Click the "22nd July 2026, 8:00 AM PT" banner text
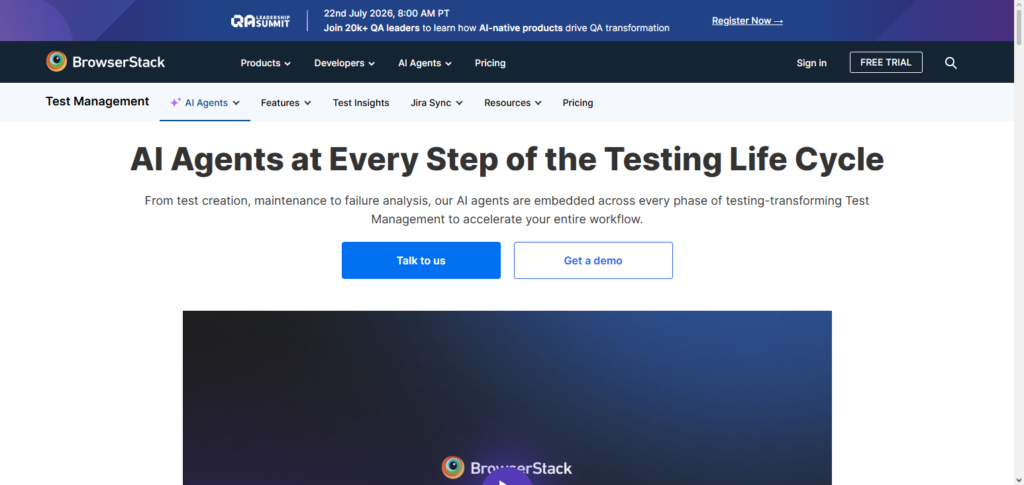Image resolution: width=1024 pixels, height=485 pixels. [387, 13]
